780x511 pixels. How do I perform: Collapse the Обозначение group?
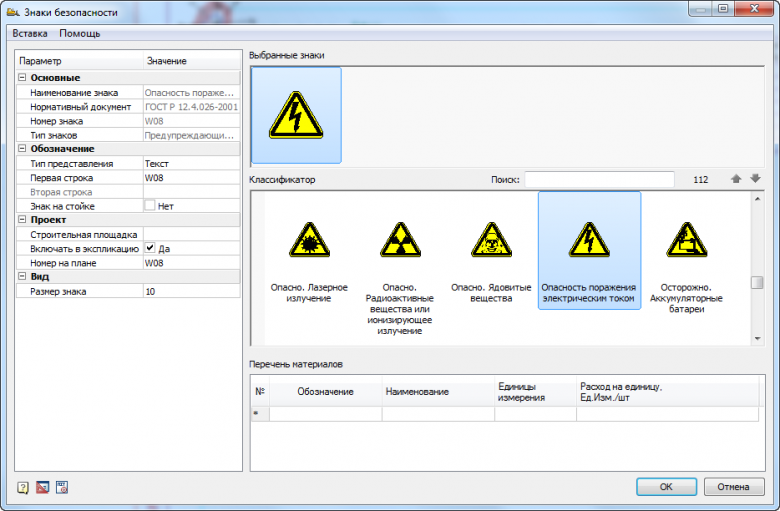click(x=22, y=148)
